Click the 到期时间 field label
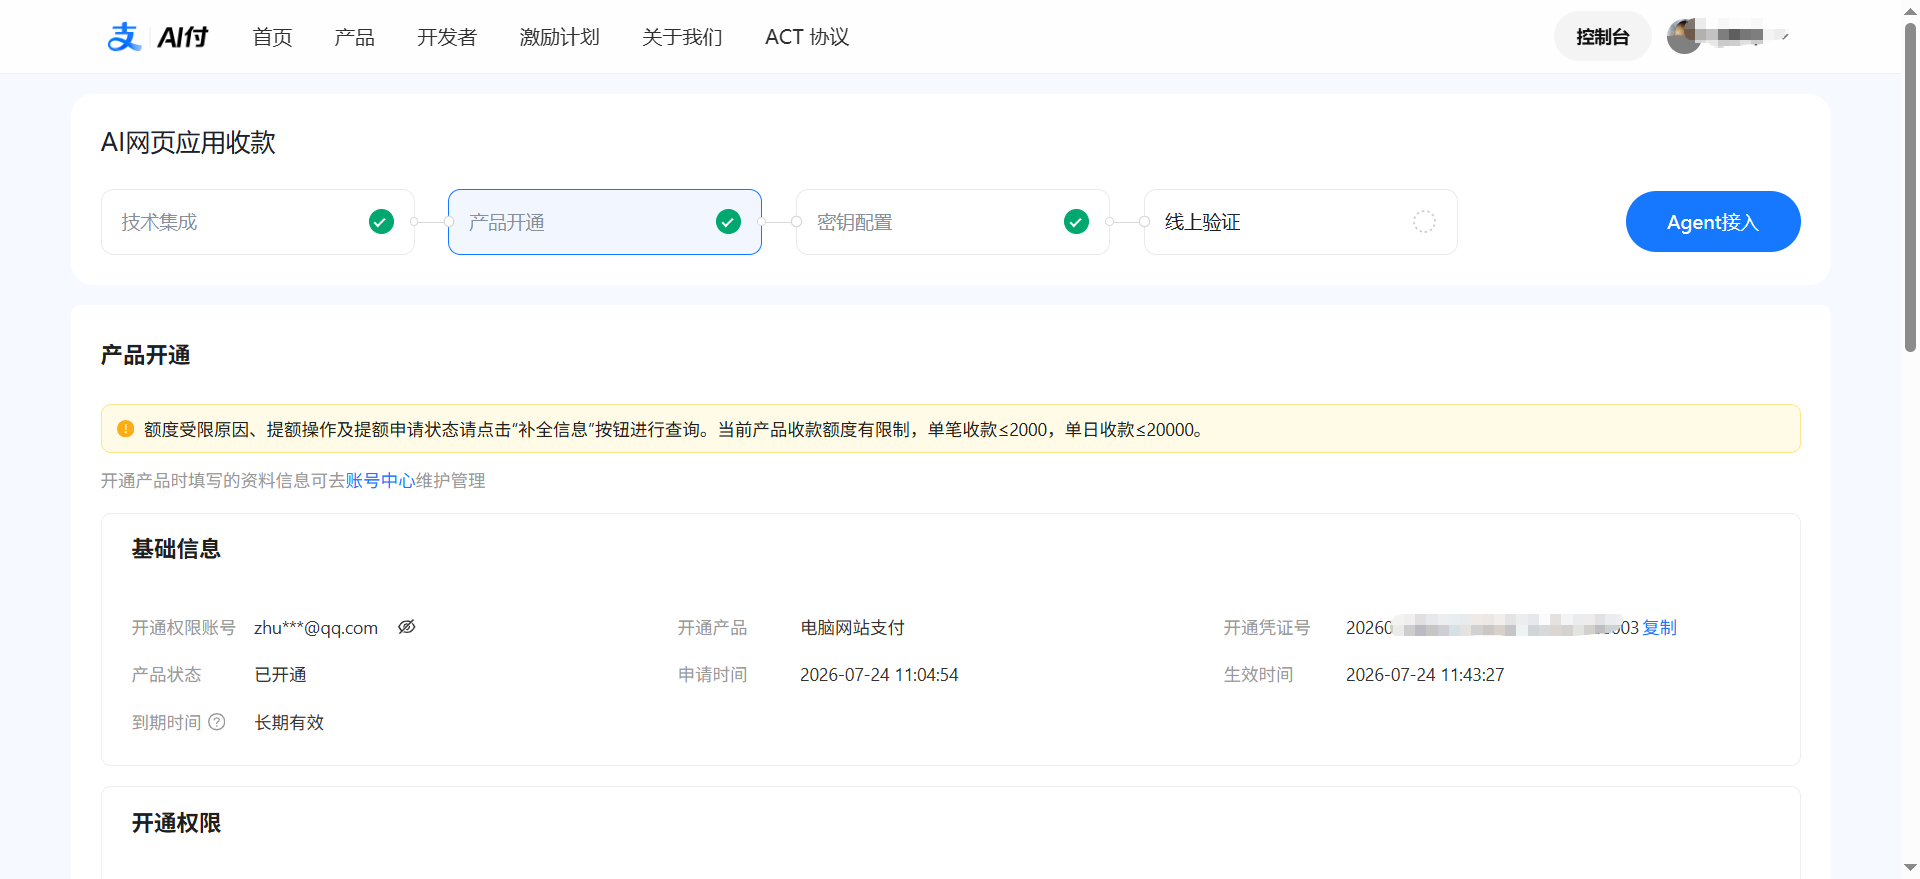The image size is (1920, 879). coord(167,722)
